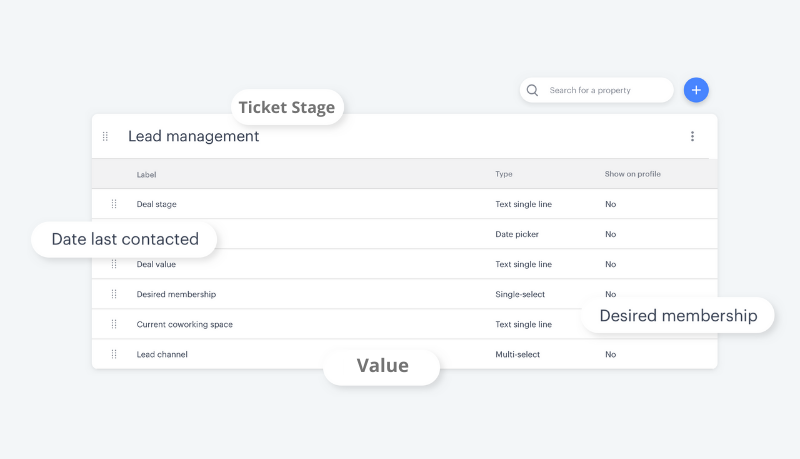Image resolution: width=800 pixels, height=459 pixels.
Task: Select the Date last contacted floating tag
Action: point(125,239)
